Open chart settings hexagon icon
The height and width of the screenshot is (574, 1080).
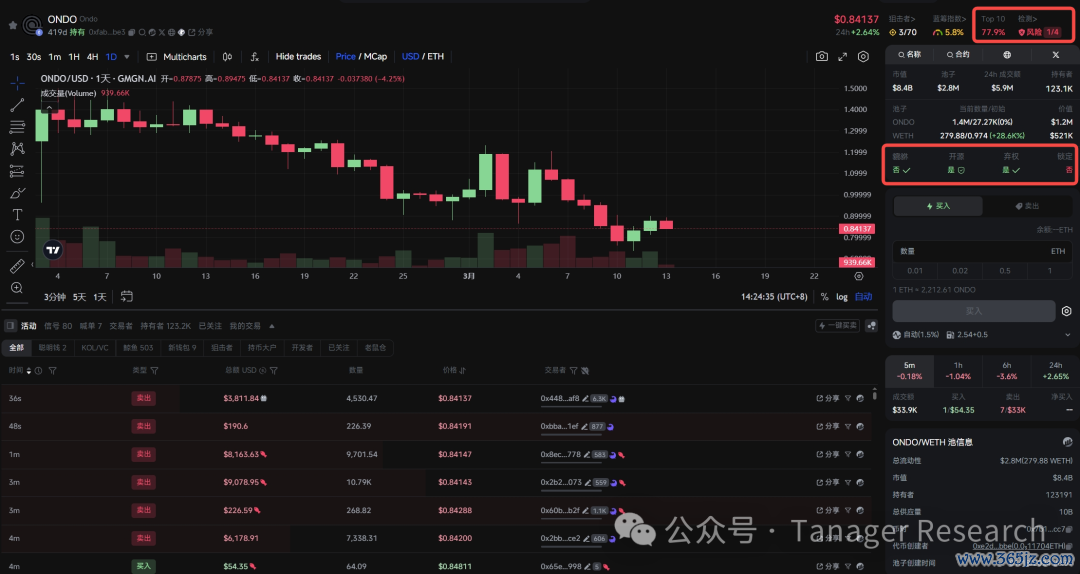point(863,57)
